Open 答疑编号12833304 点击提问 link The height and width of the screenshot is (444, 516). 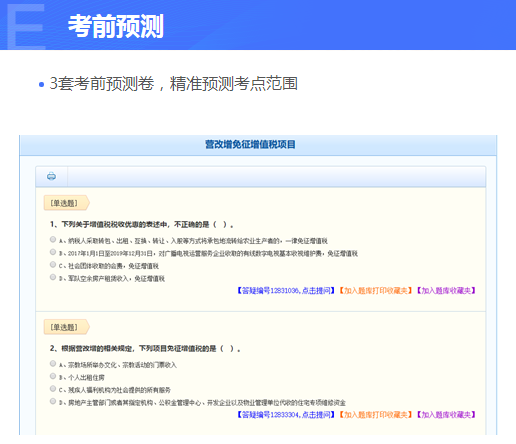click(x=286, y=415)
